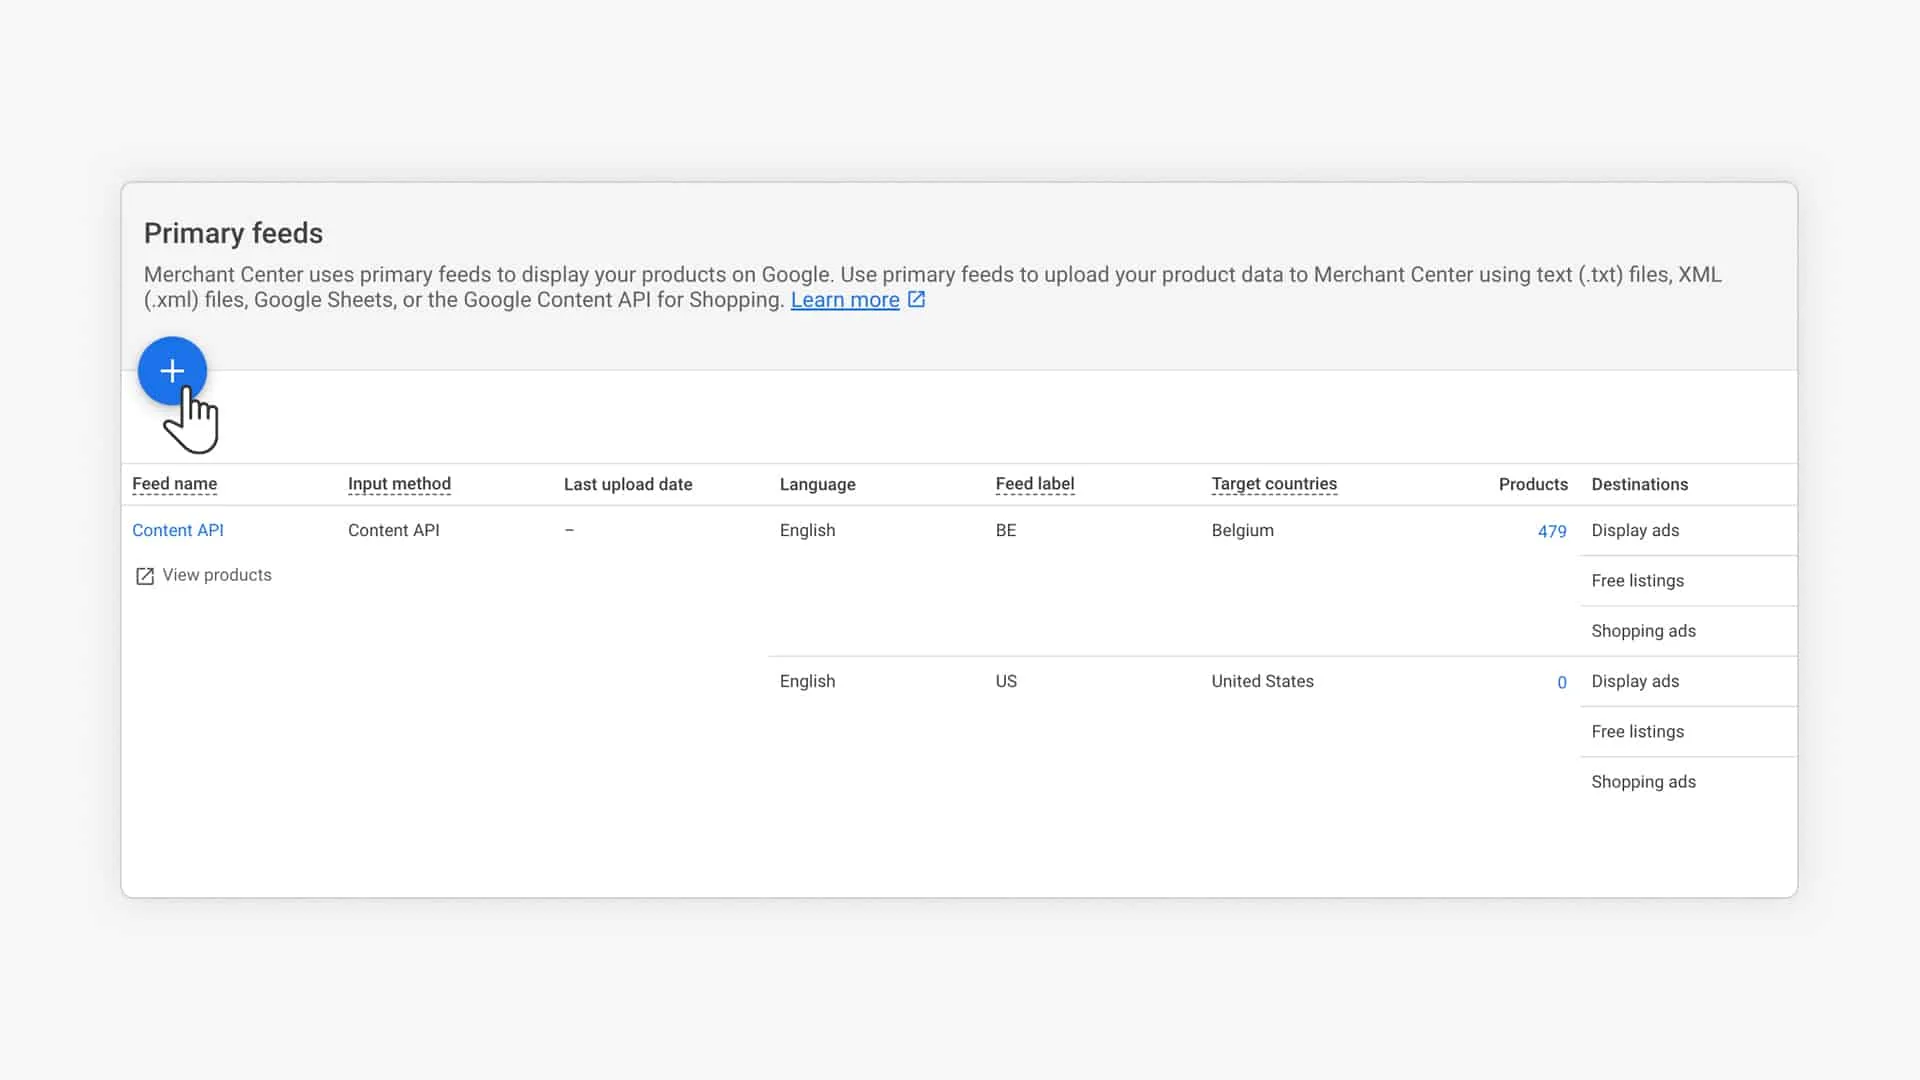This screenshot has height=1080, width=1920.
Task: Click the Feed label column header
Action: (x=1034, y=484)
